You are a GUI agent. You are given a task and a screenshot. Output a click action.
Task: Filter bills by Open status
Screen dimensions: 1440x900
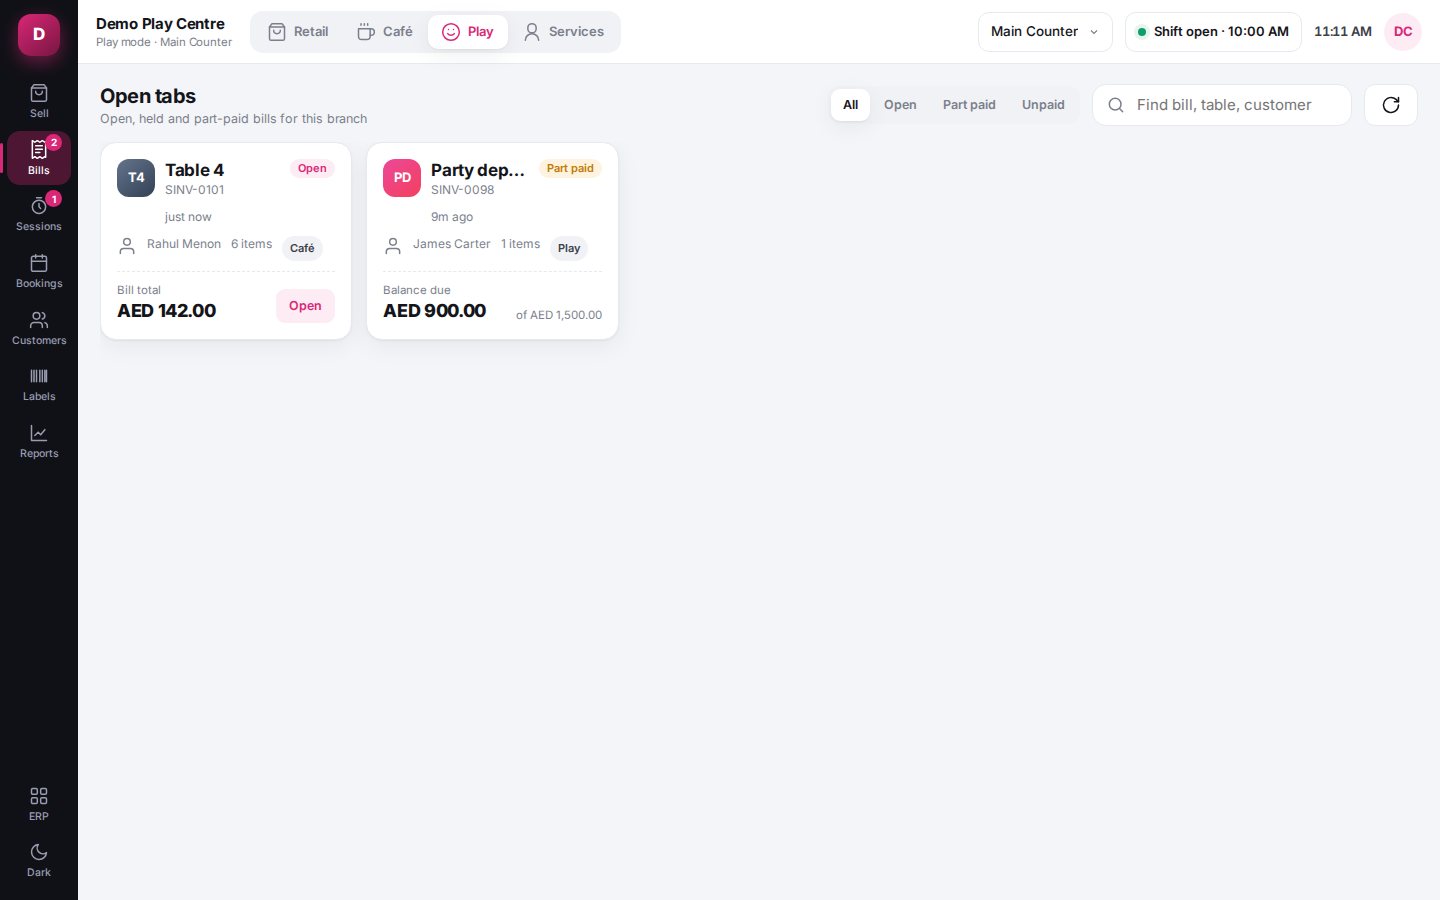[900, 105]
